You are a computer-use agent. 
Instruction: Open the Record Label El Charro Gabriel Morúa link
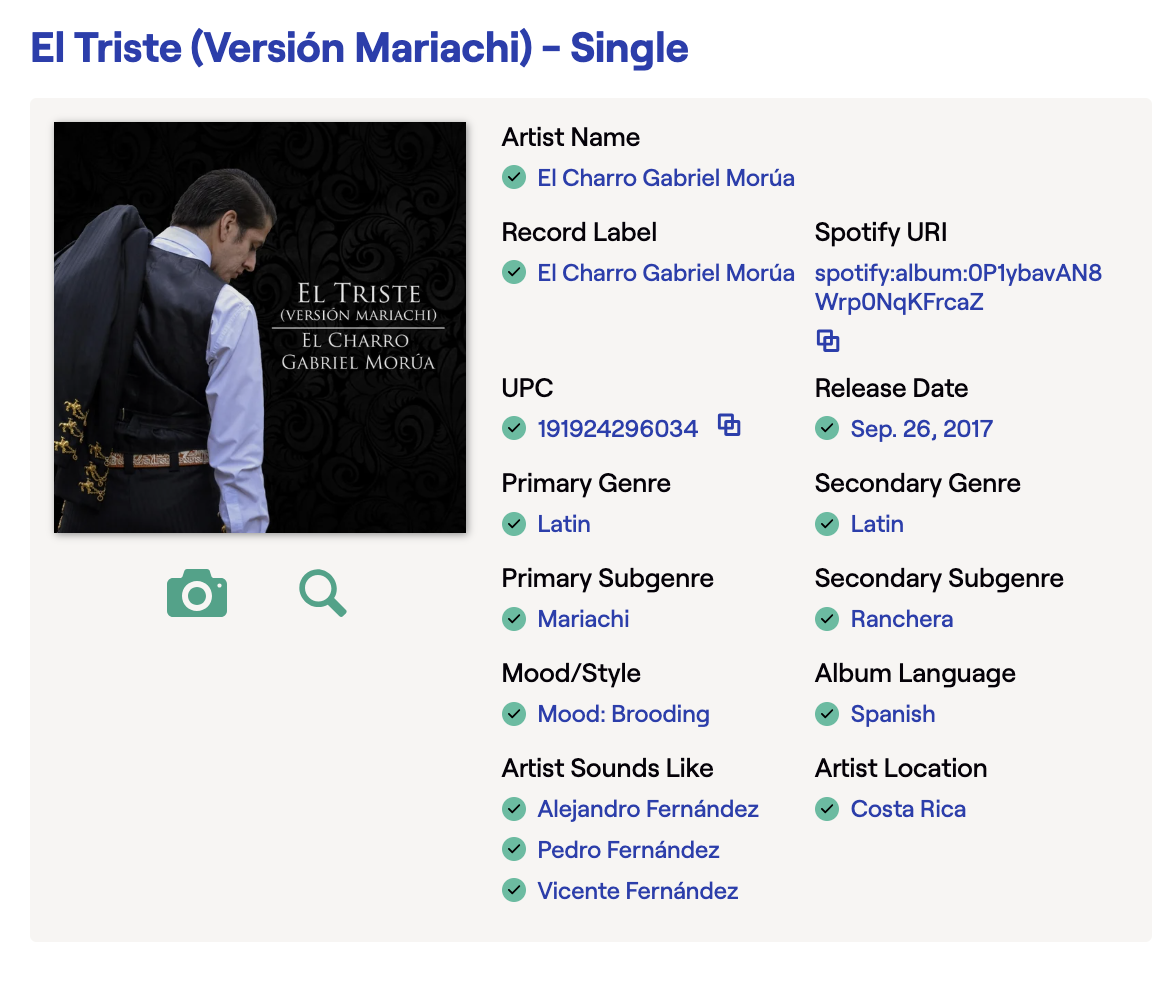(x=665, y=273)
